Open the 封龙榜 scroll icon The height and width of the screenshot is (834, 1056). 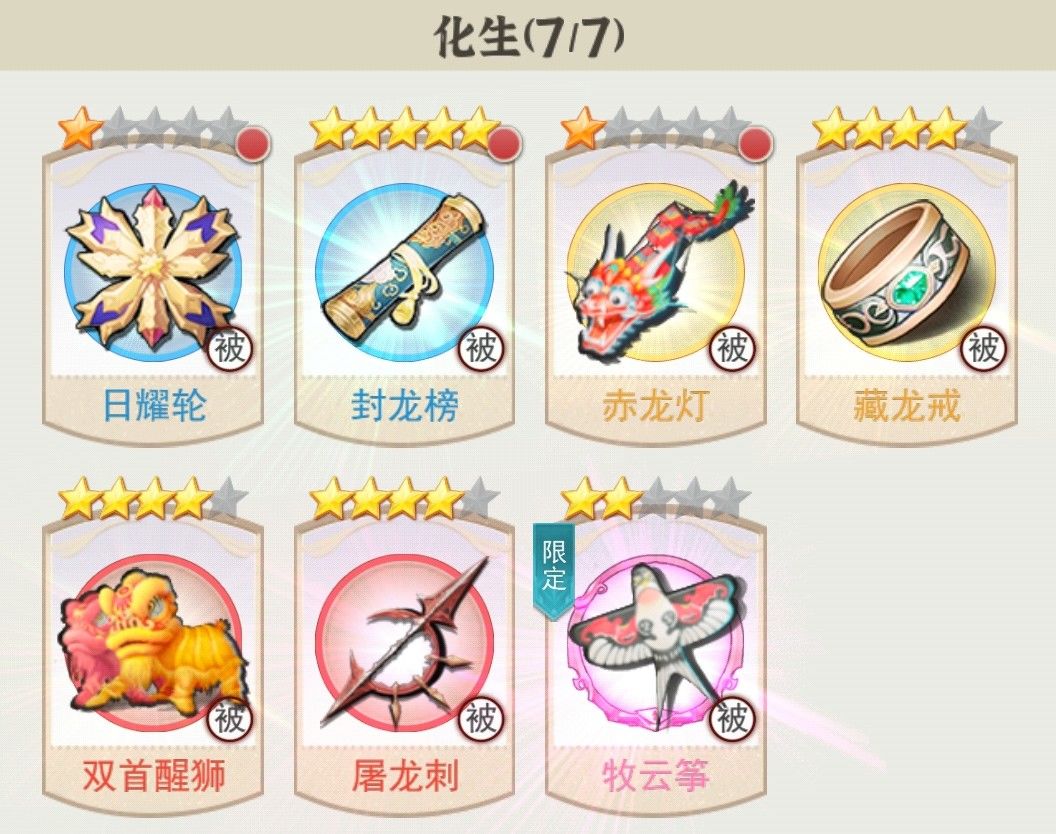coord(404,270)
